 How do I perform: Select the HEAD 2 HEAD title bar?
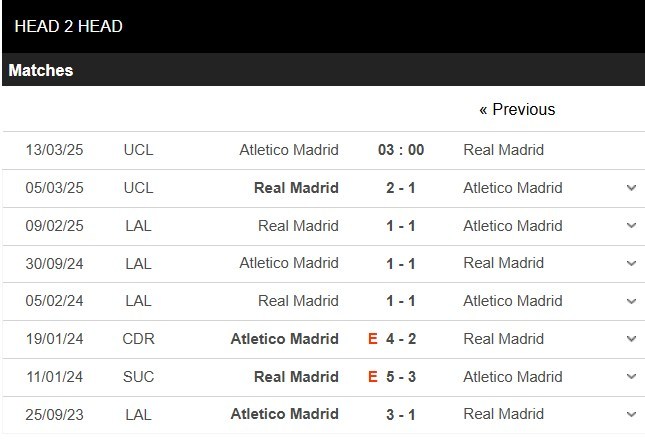(323, 26)
